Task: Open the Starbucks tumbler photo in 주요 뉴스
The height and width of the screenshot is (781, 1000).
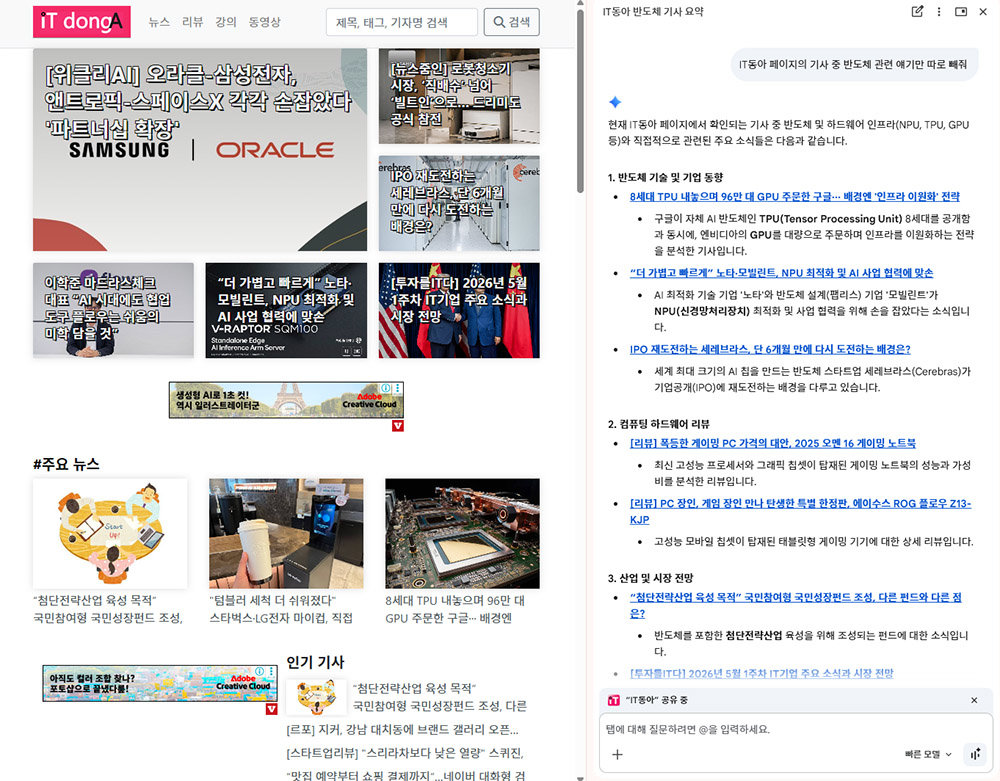Action: coord(286,534)
